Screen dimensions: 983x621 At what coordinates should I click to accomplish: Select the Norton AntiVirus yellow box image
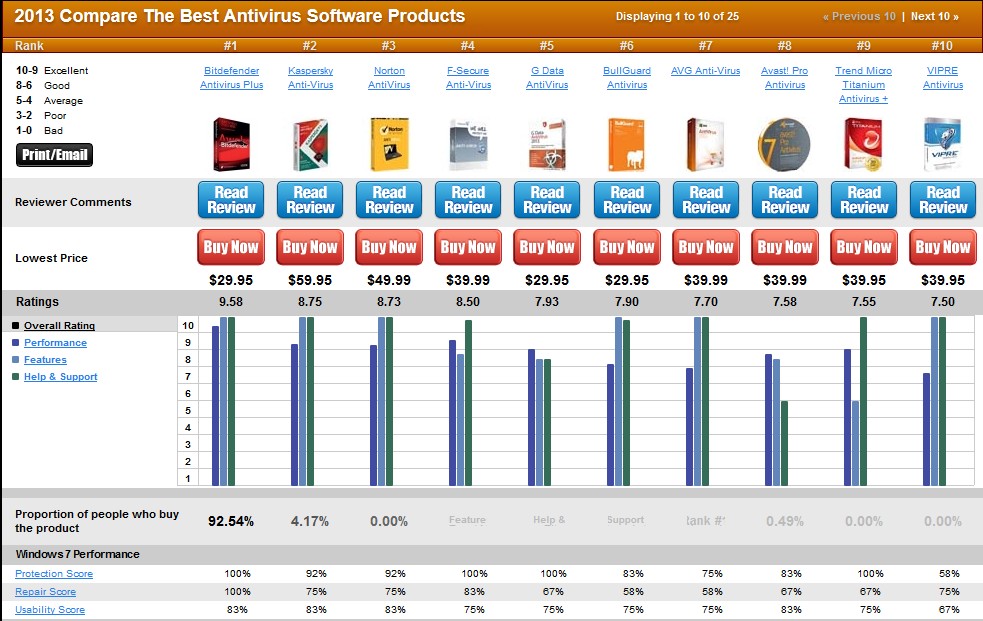click(389, 144)
